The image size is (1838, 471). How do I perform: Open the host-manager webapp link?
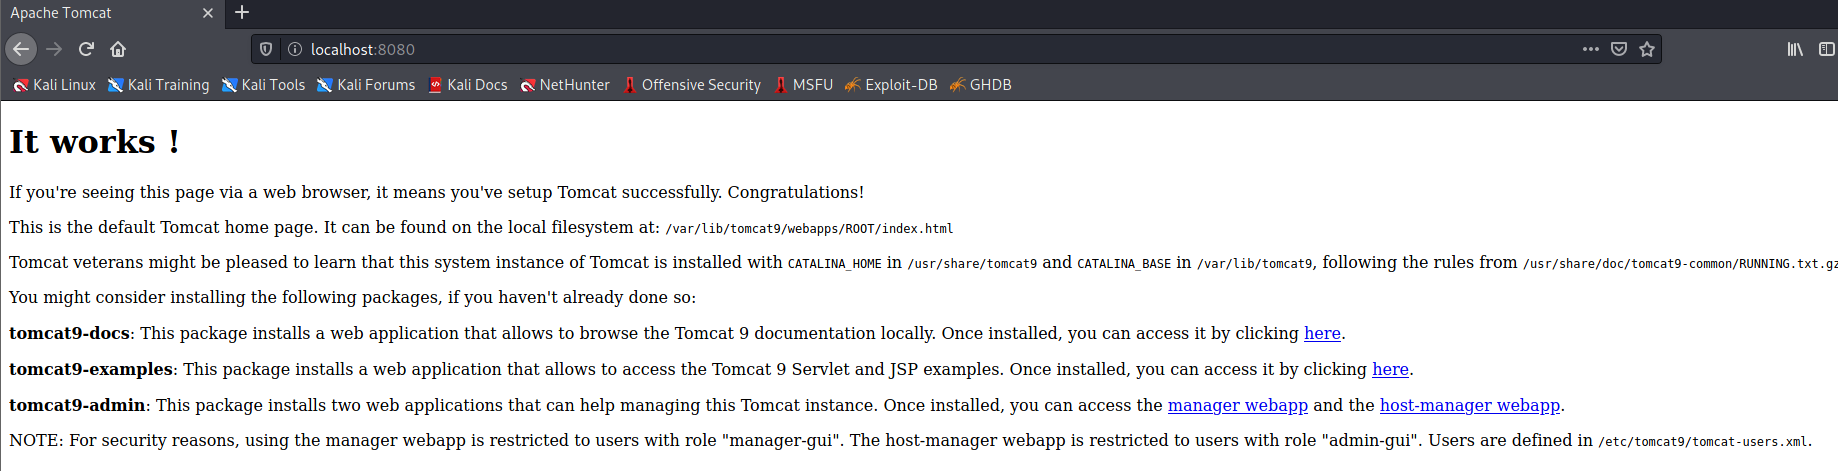click(x=1470, y=405)
